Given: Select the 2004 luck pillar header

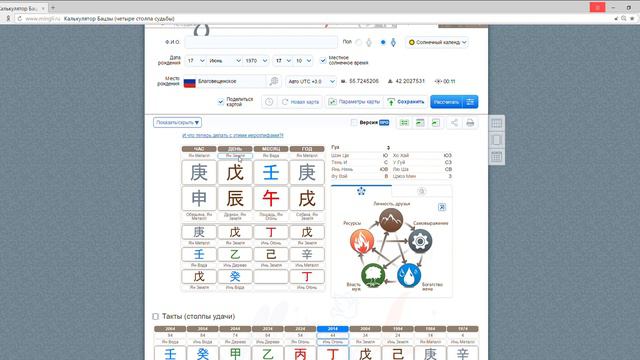Looking at the screenshot, I should [365, 329].
